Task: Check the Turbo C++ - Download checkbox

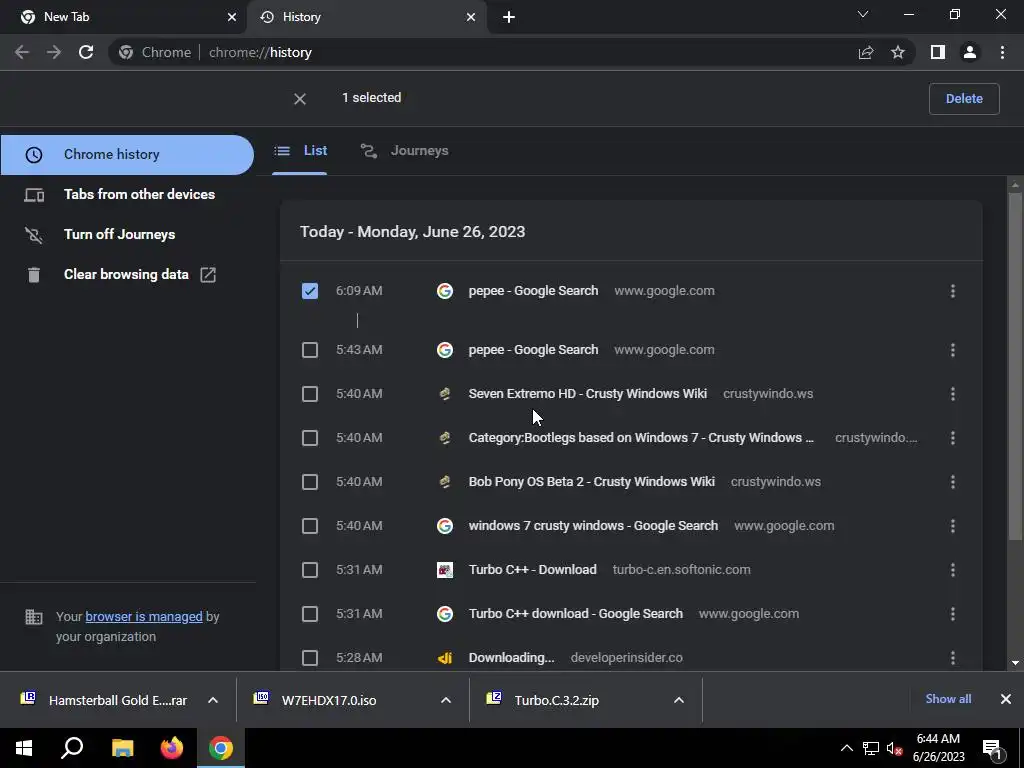Action: pyautogui.click(x=310, y=569)
